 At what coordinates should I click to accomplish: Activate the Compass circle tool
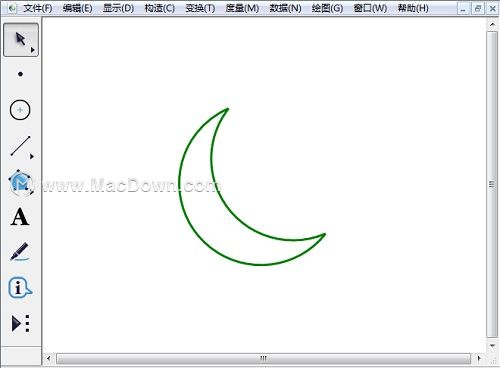(x=20, y=110)
